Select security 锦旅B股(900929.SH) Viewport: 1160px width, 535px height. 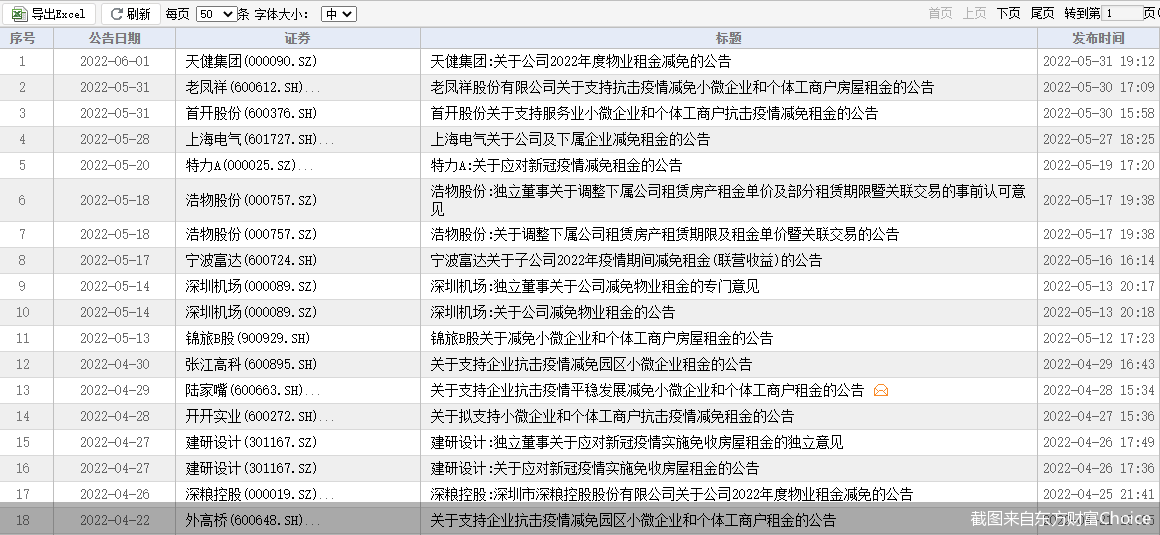tap(248, 338)
